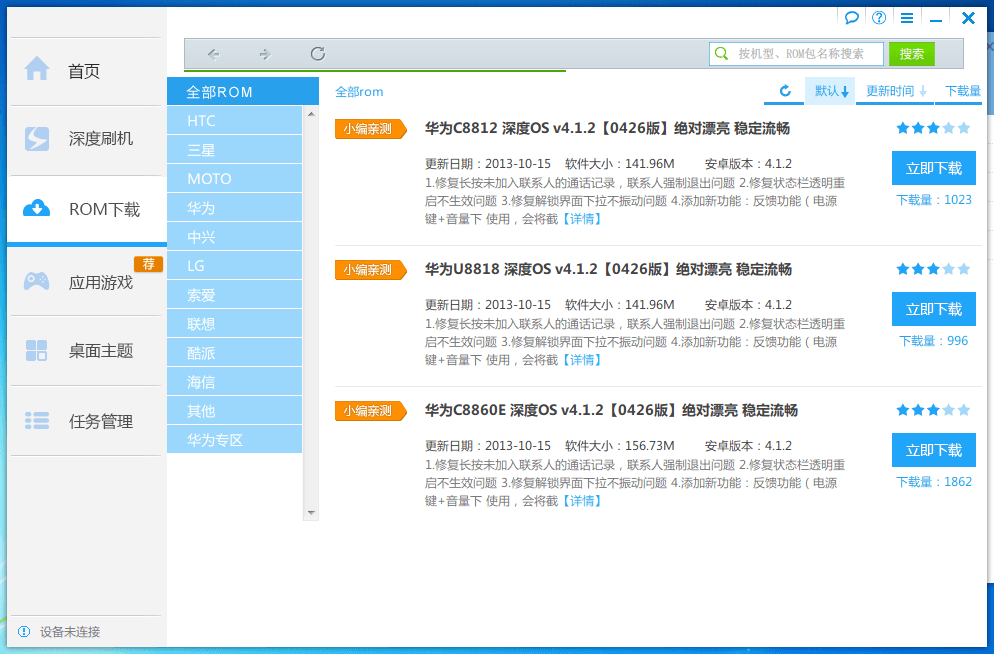Sort ROM list by 默认

831,91
